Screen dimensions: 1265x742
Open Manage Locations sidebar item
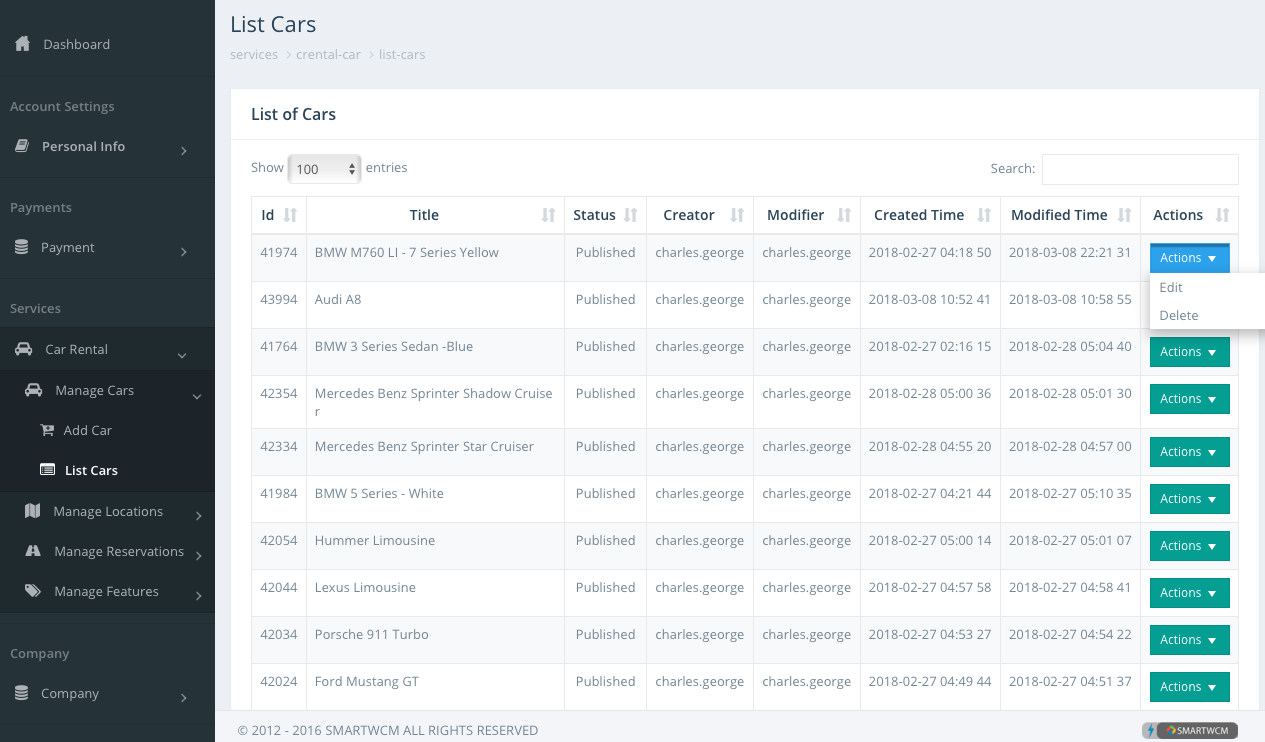(107, 511)
